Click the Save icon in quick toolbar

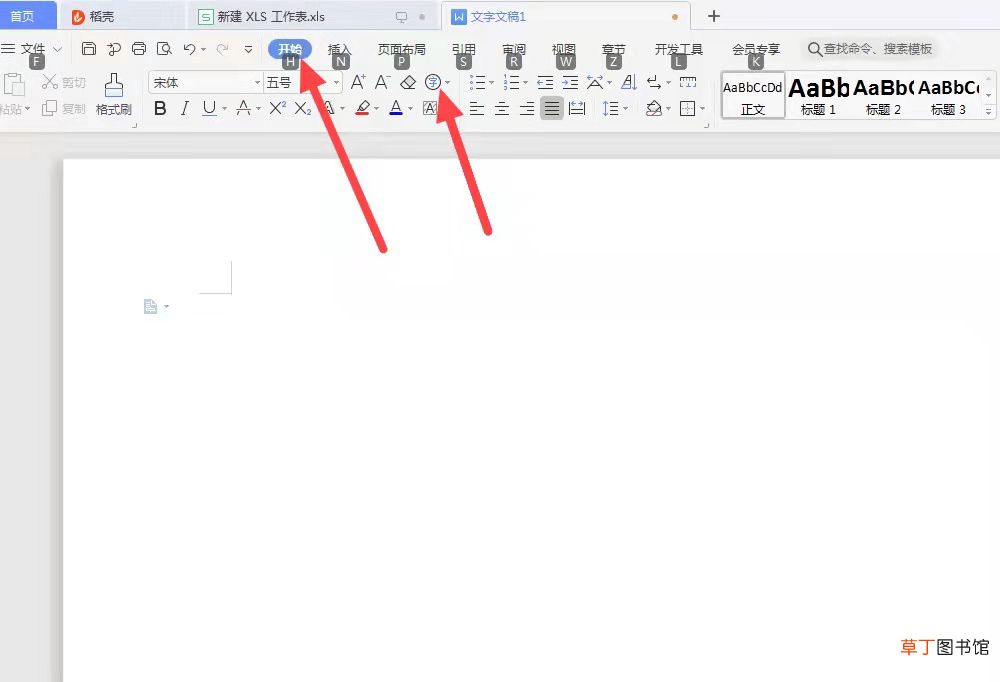pos(89,48)
